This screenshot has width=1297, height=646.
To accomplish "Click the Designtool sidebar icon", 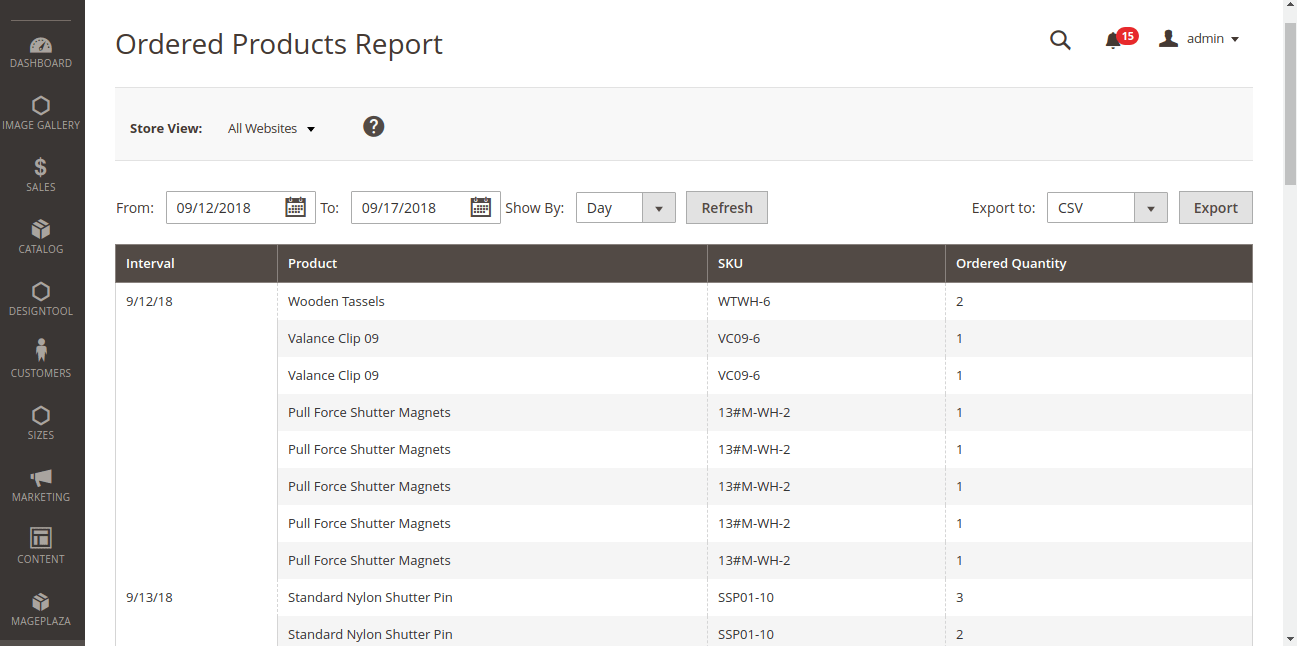I will [x=41, y=296].
